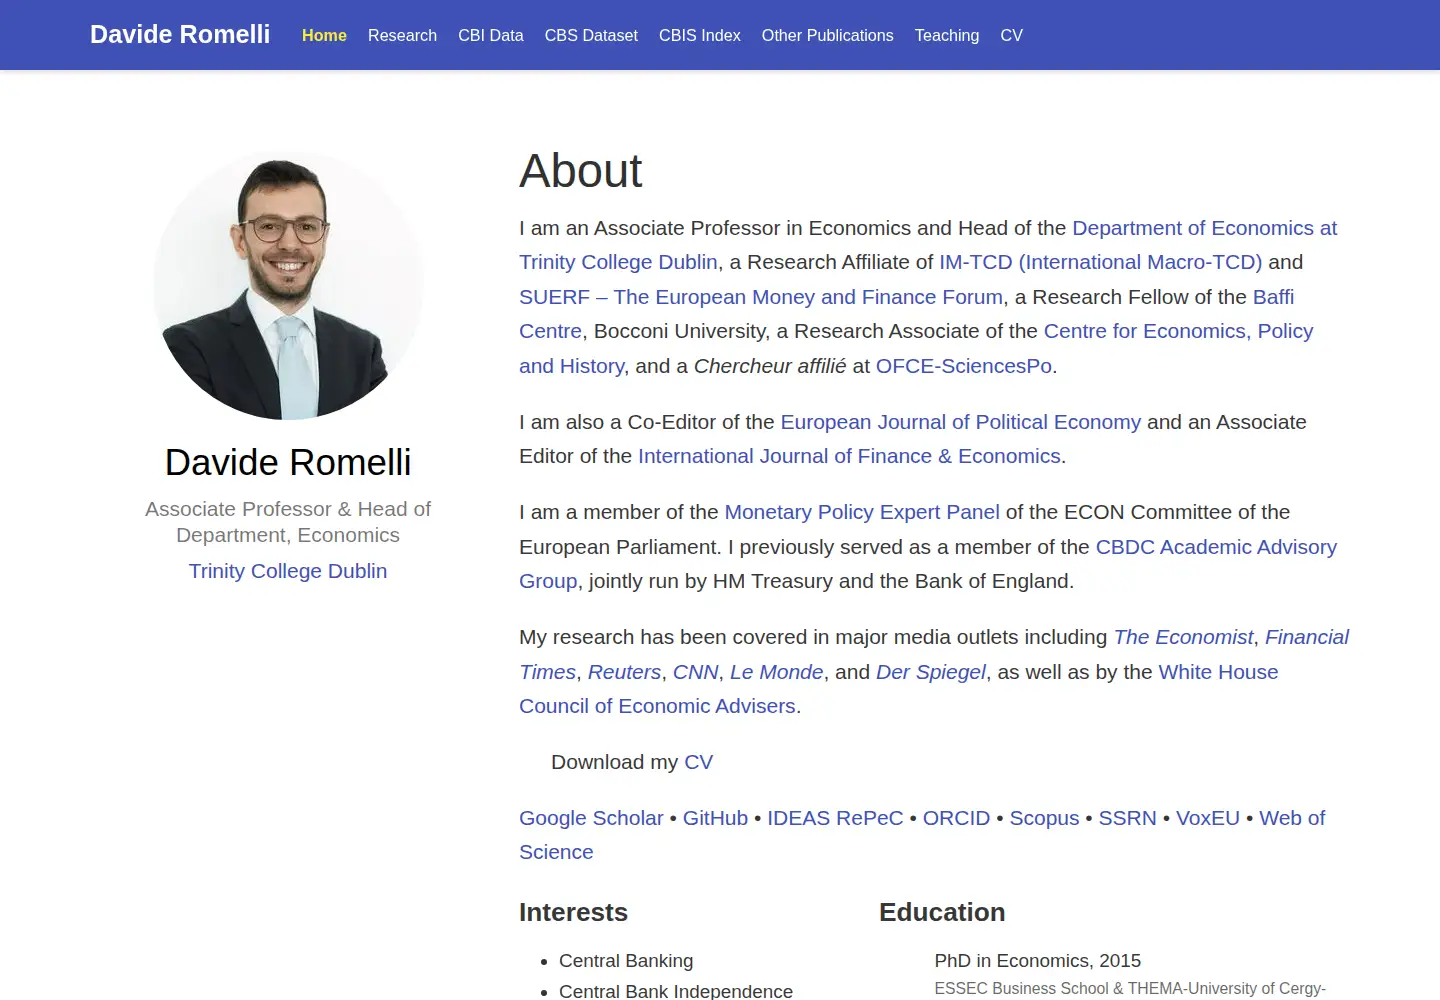The width and height of the screenshot is (1440, 1000).
Task: Visit SUERF European Money and Finance Forum
Action: [x=761, y=297]
